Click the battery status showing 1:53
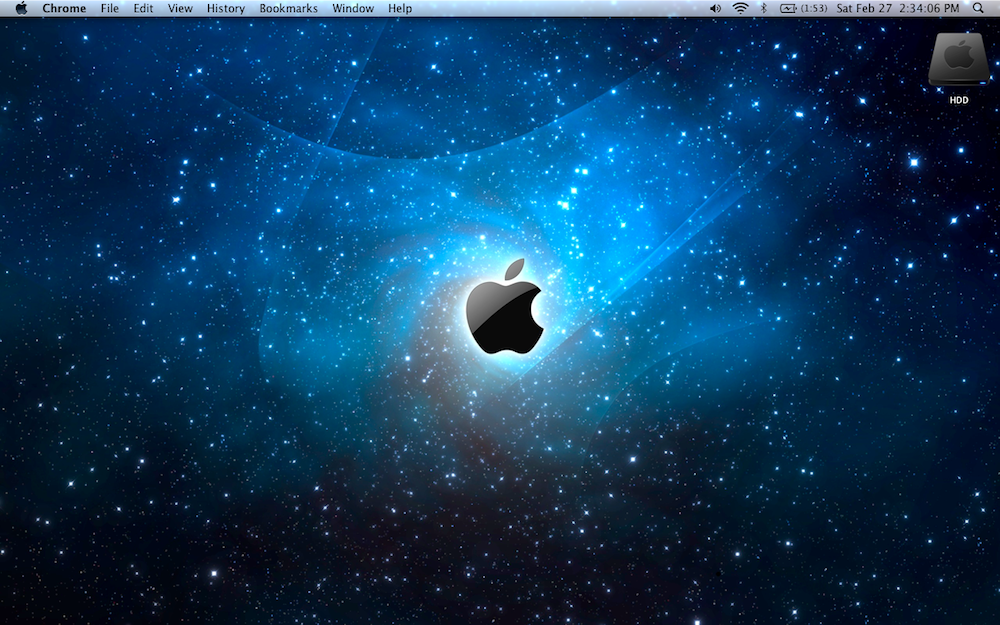This screenshot has width=1000, height=625. coord(803,8)
